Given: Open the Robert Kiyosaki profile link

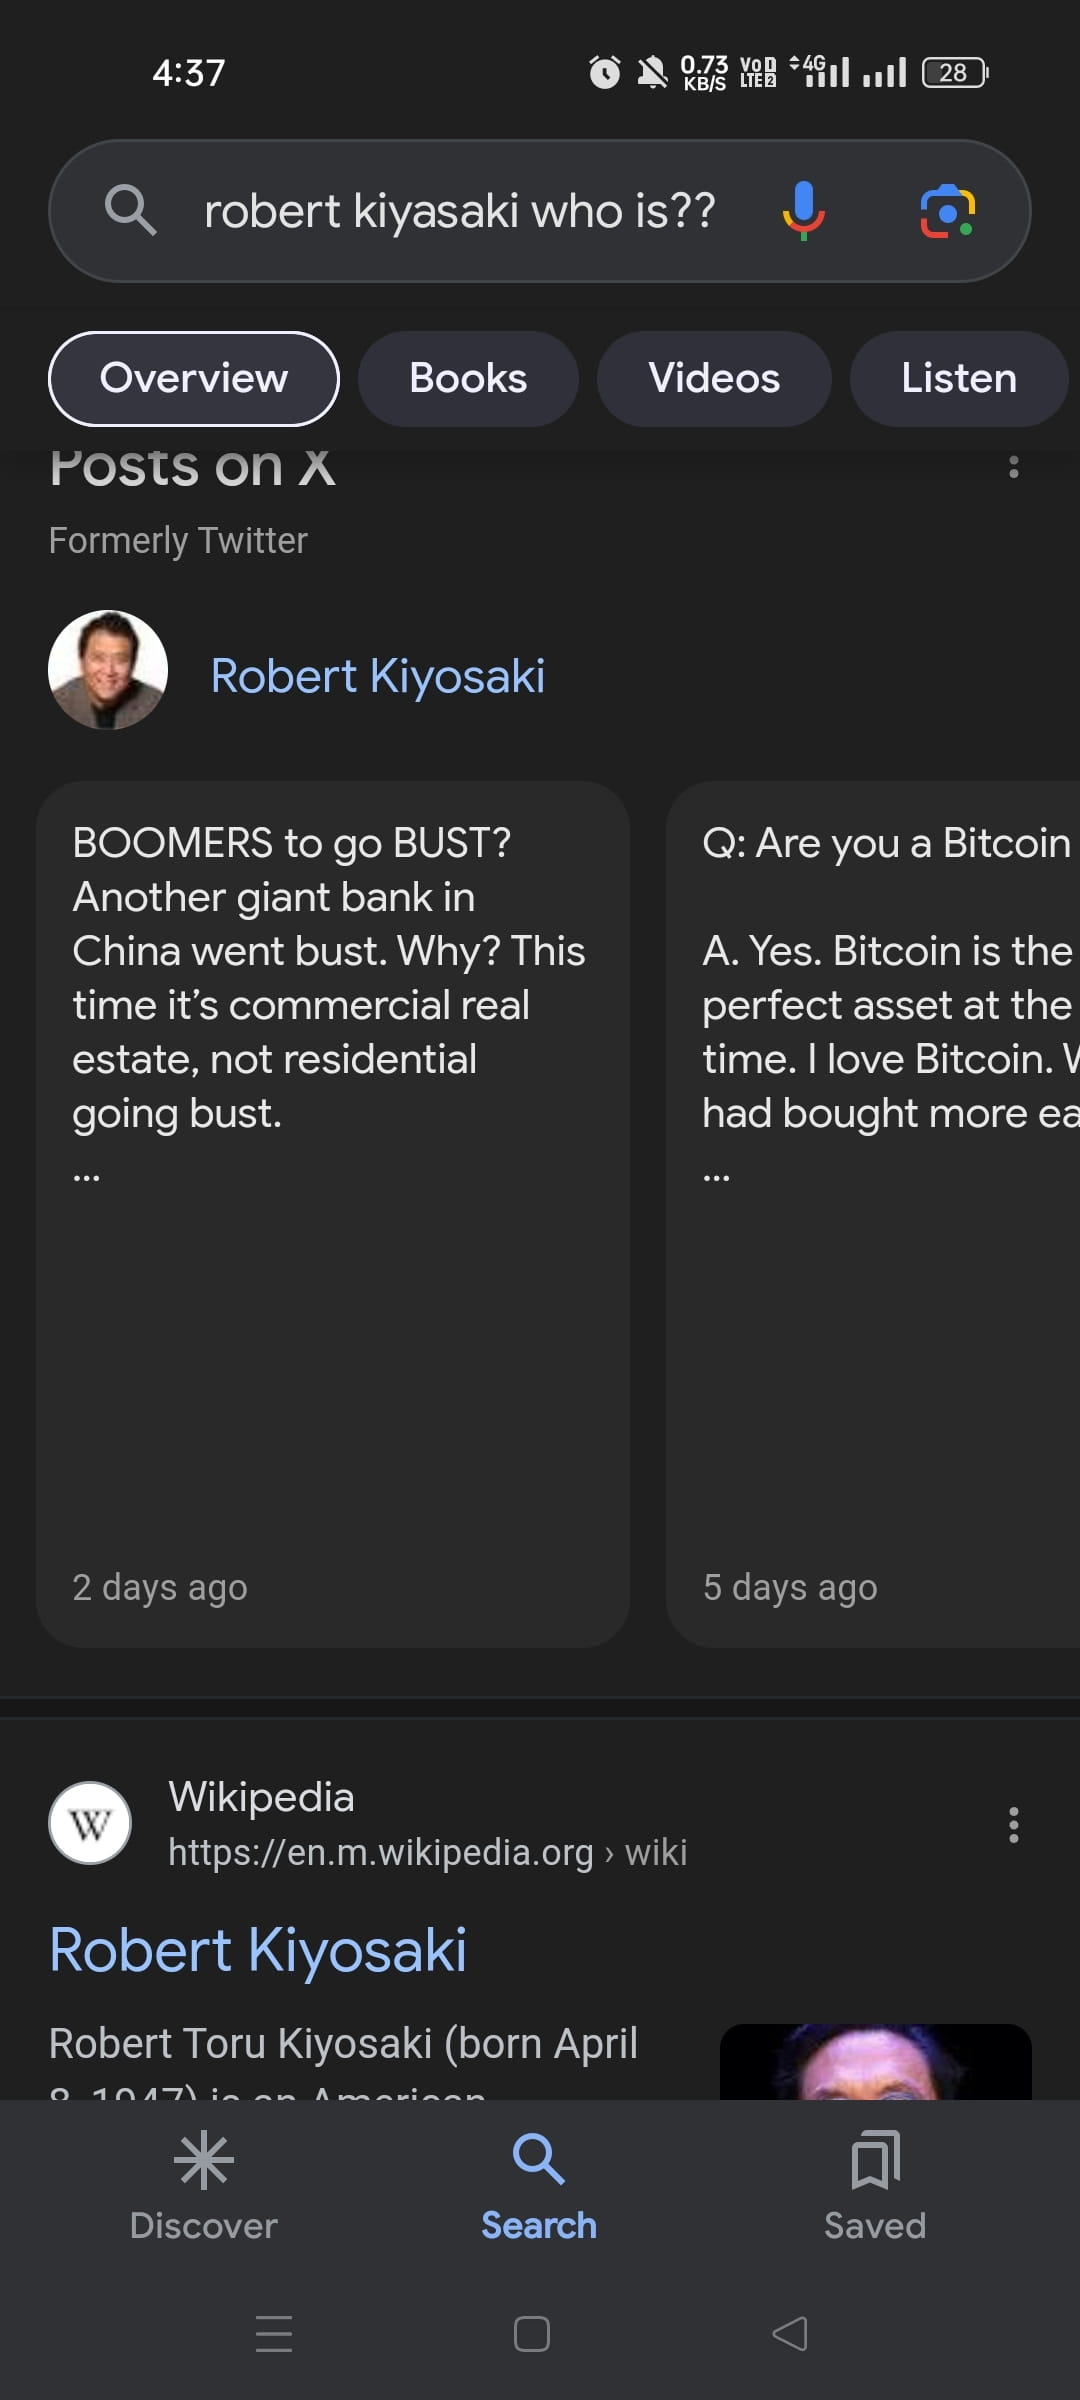Looking at the screenshot, I should 377,675.
